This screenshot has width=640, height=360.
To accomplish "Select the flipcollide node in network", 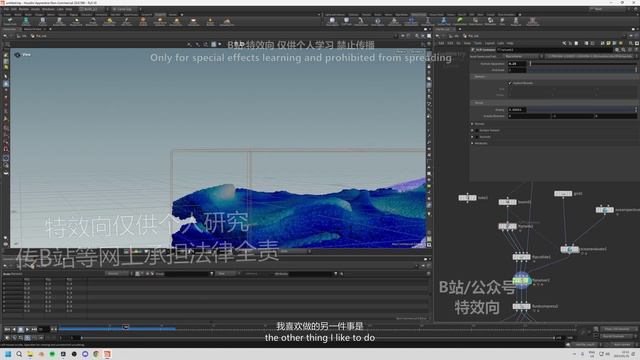I will [521, 257].
